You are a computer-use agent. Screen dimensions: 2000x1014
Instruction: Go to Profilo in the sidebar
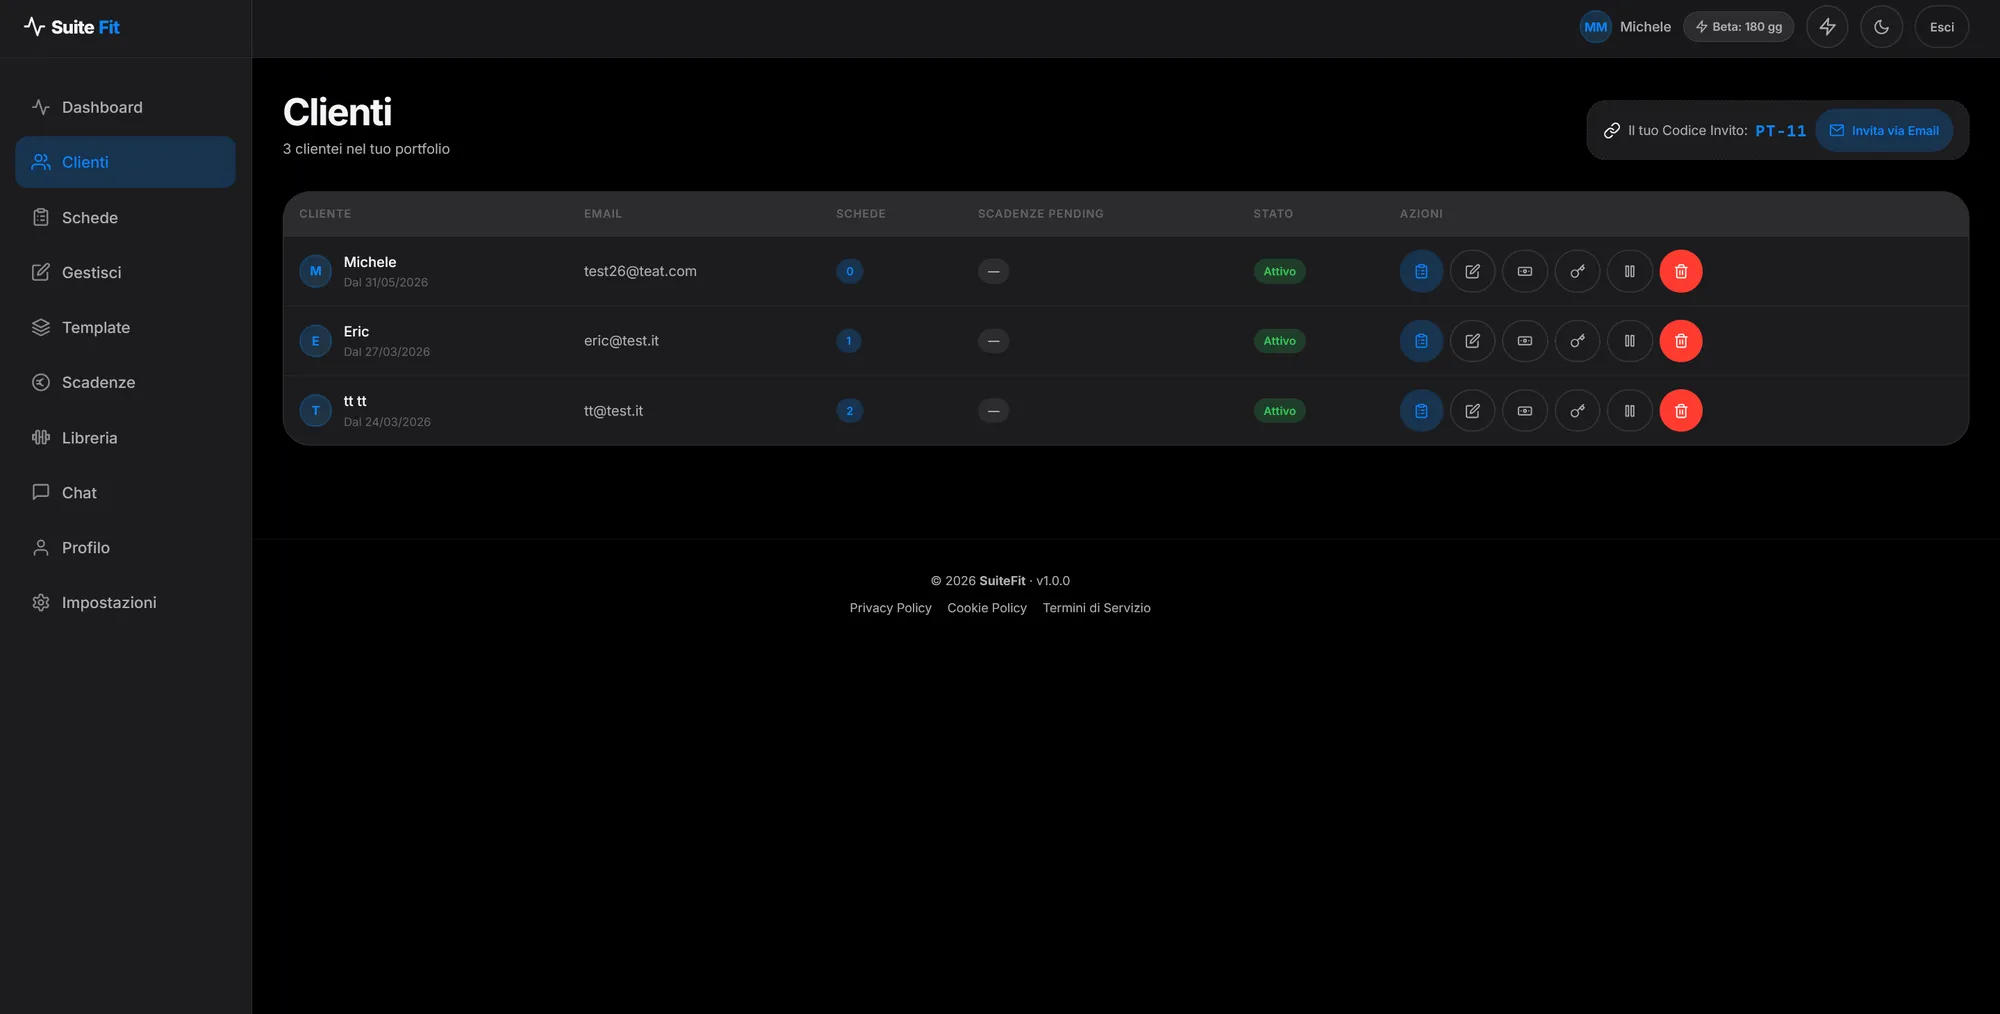125,547
